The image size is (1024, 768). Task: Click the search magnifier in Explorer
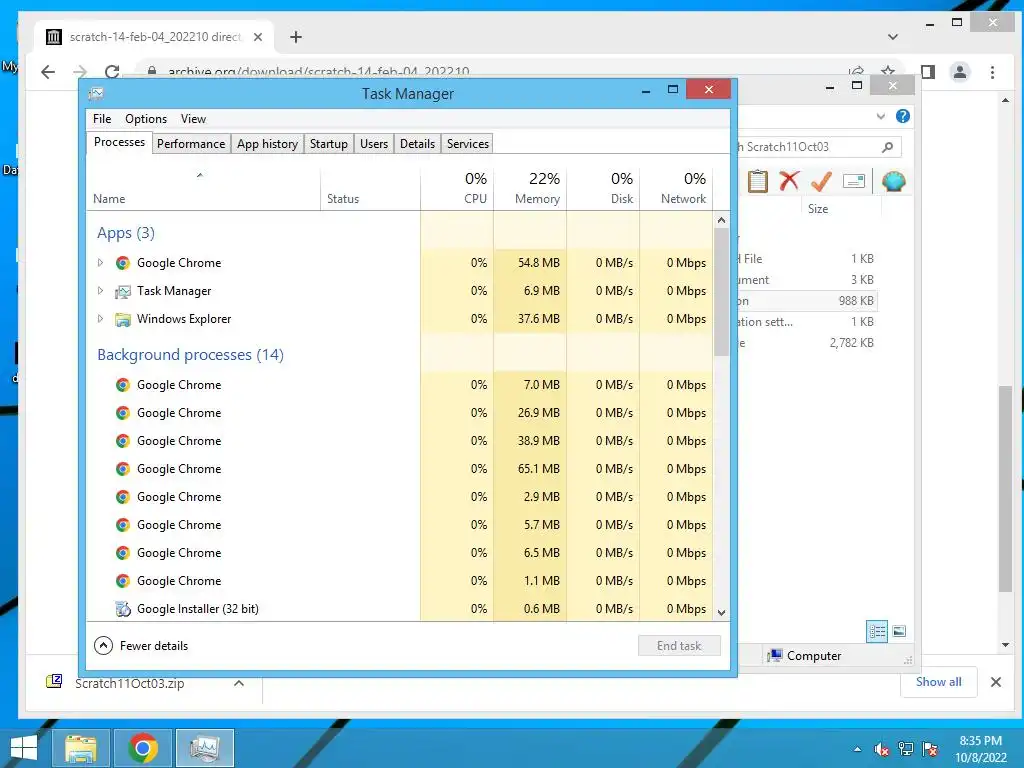pos(887,147)
